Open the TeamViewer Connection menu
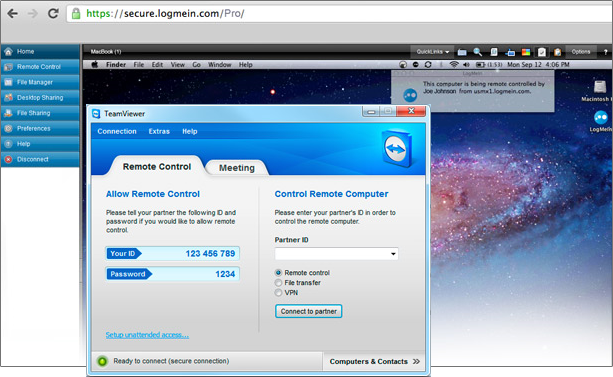This screenshot has height=377, width=613. coord(117,131)
